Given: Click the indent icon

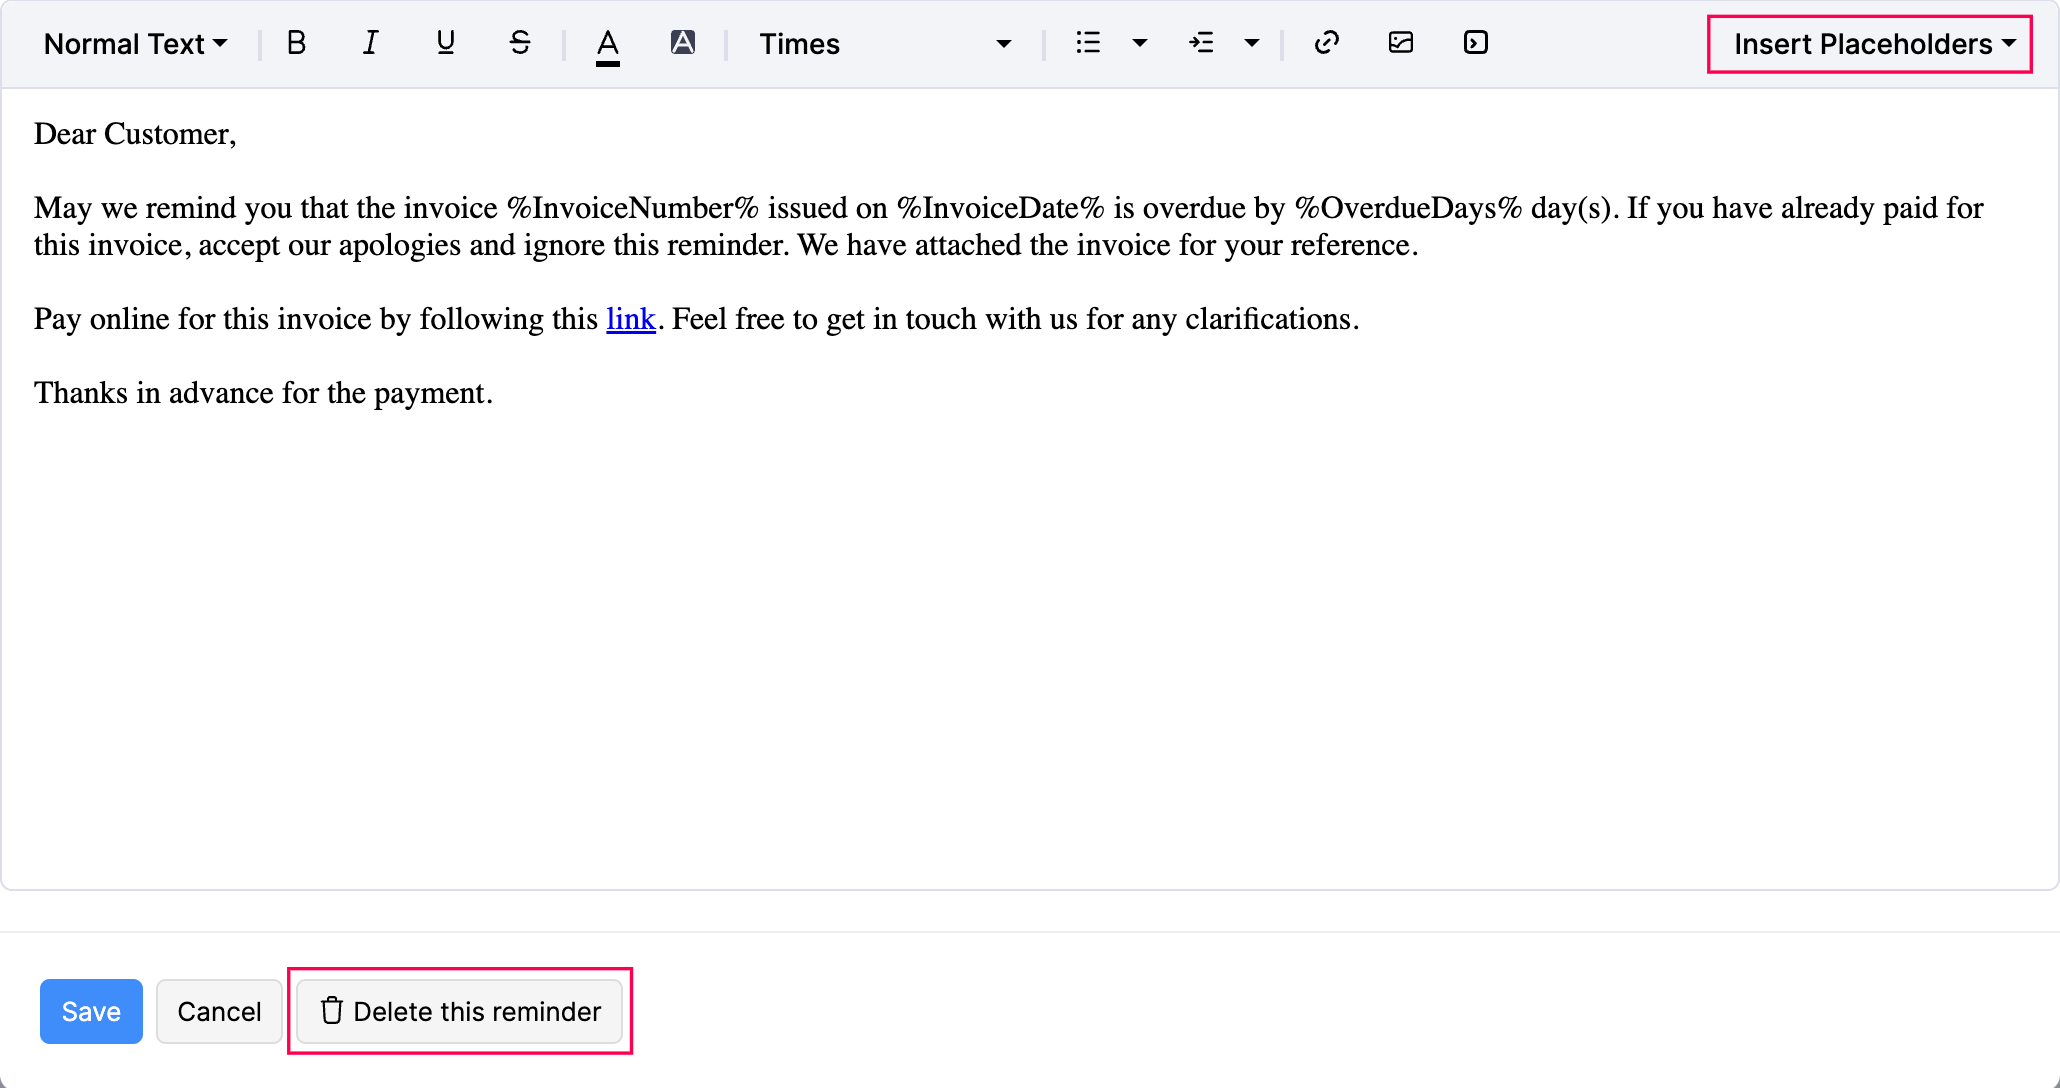Looking at the screenshot, I should [1201, 43].
